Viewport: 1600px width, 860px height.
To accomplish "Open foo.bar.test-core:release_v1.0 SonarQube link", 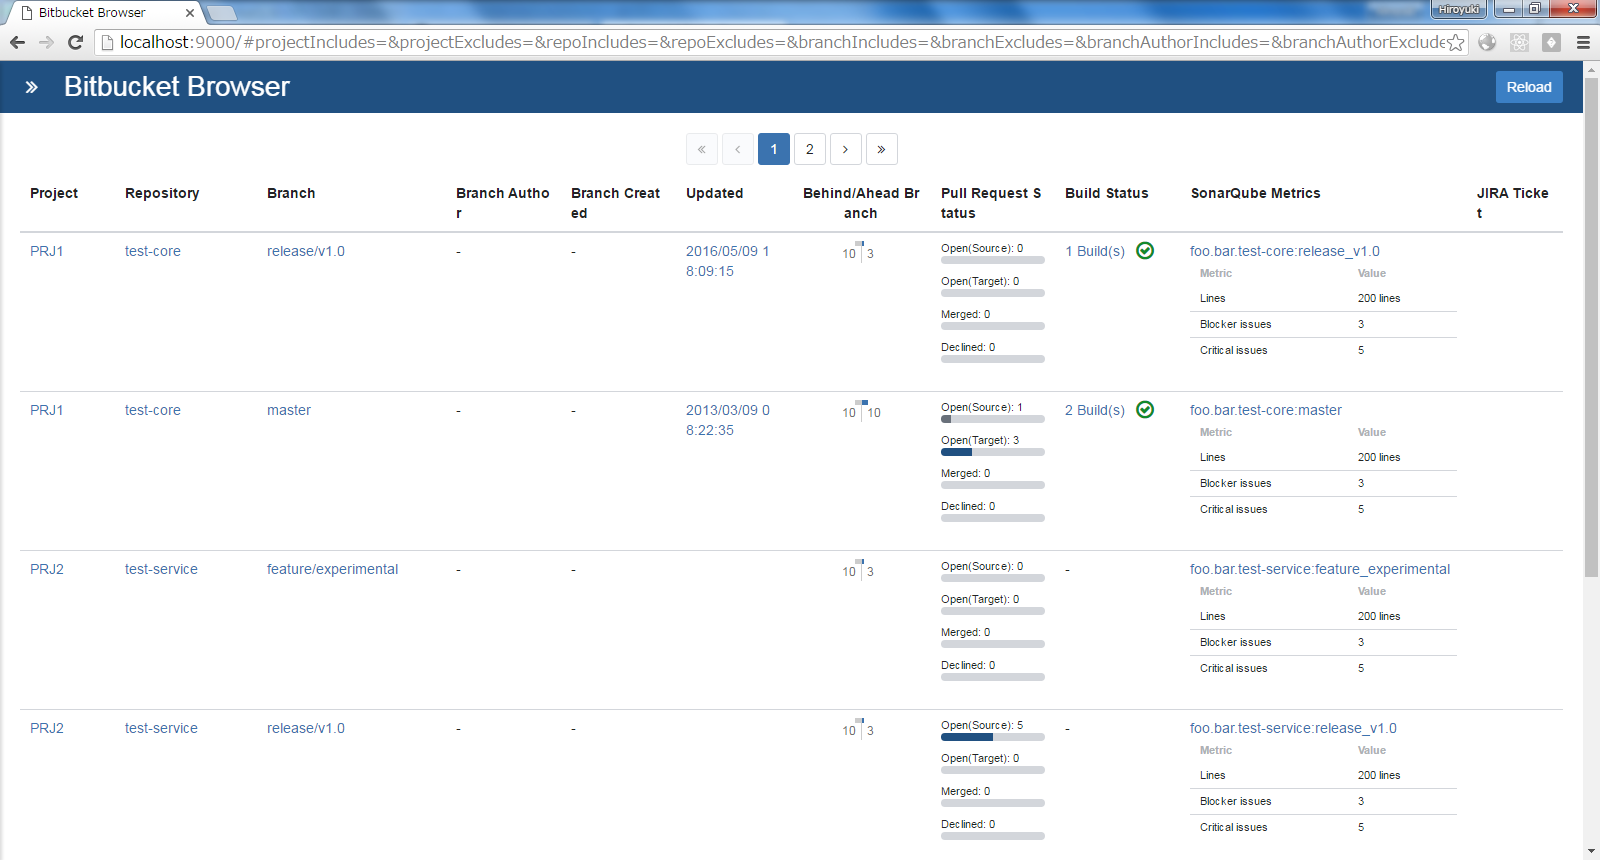I will [1285, 251].
